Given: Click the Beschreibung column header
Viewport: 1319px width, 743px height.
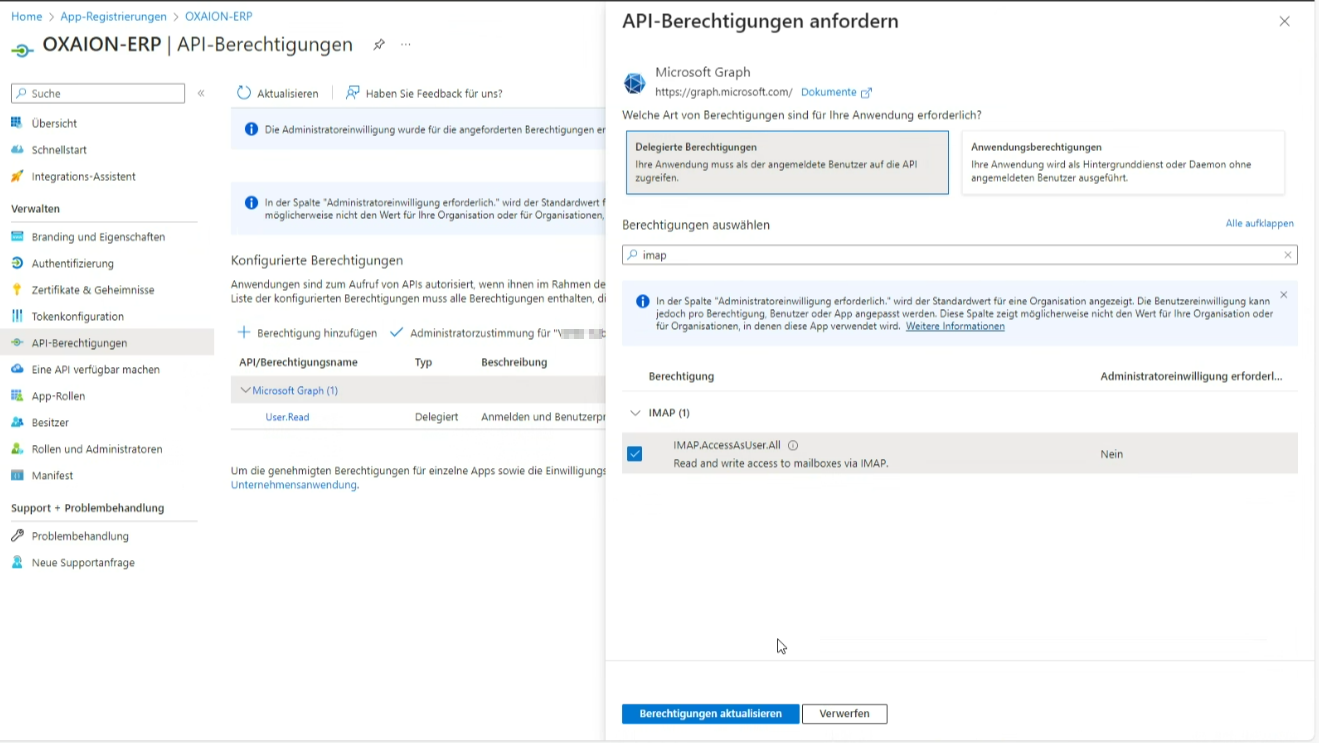Looking at the screenshot, I should (x=514, y=362).
